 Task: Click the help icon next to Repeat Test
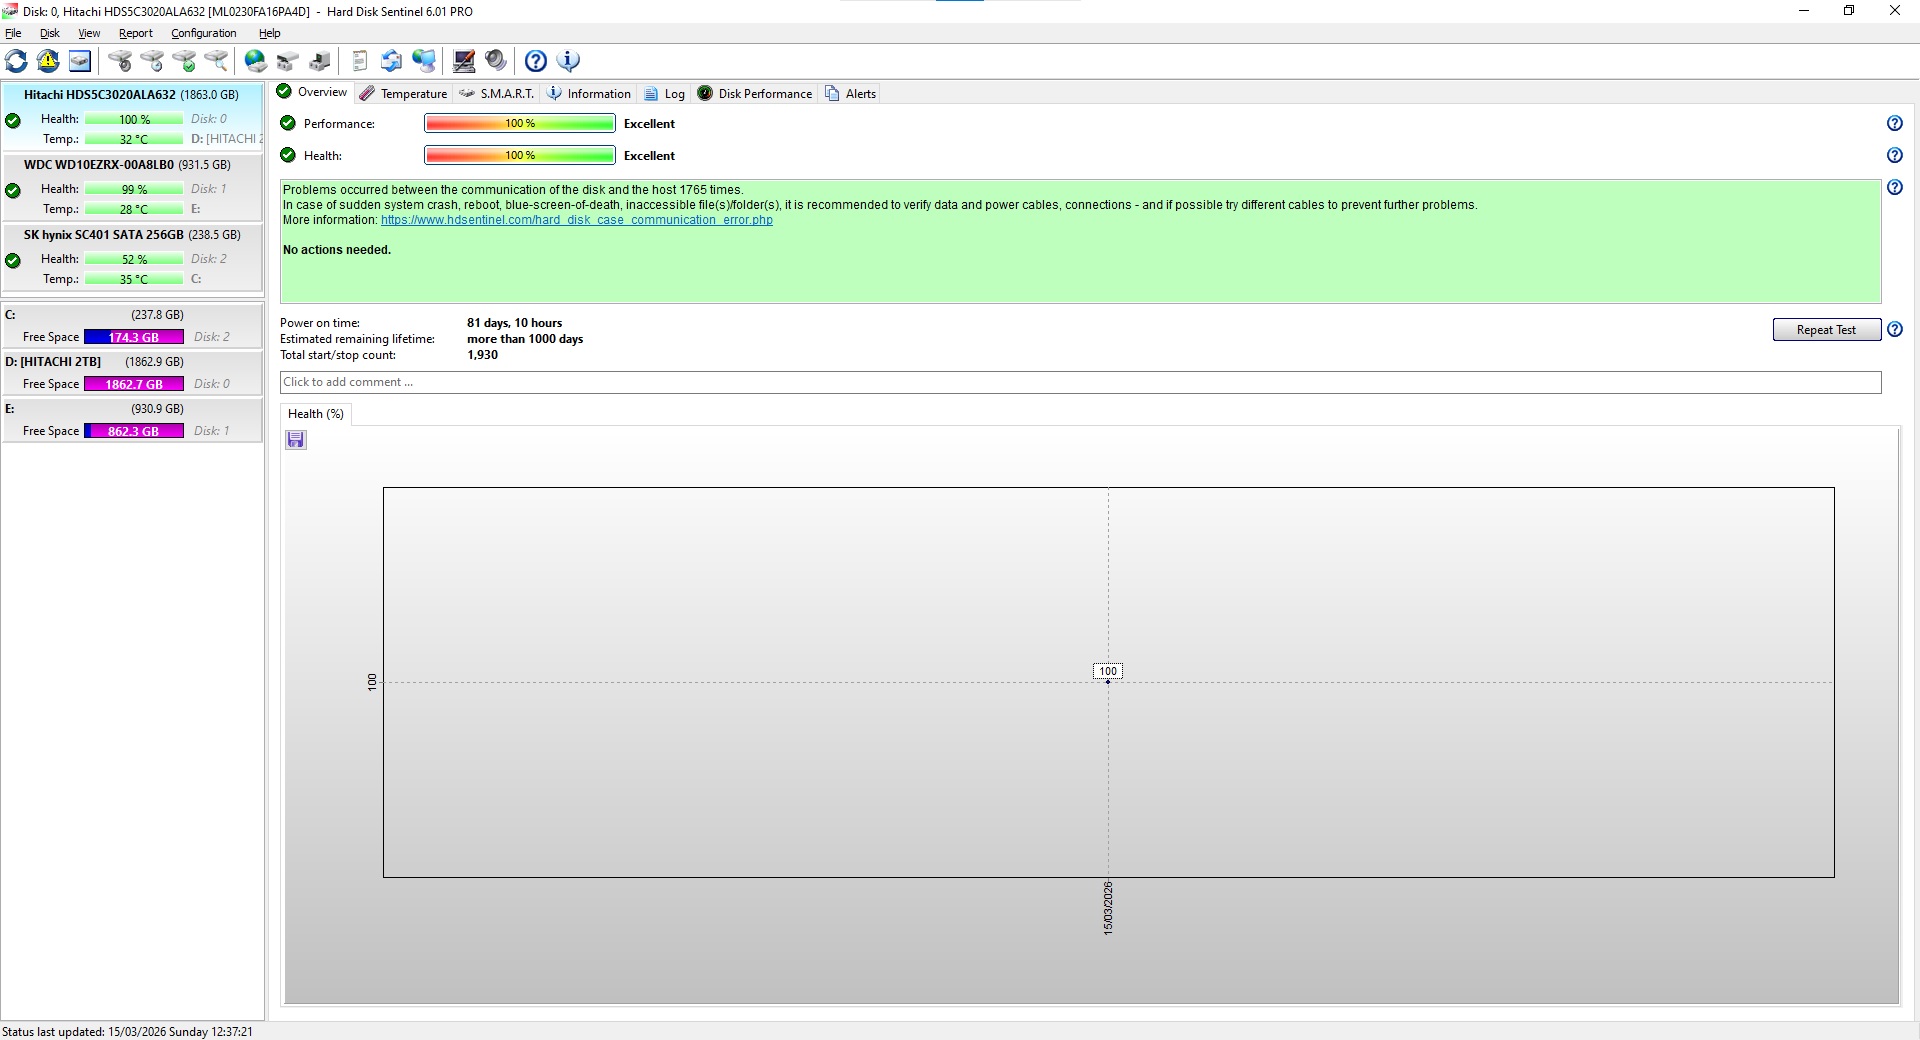[x=1894, y=329]
